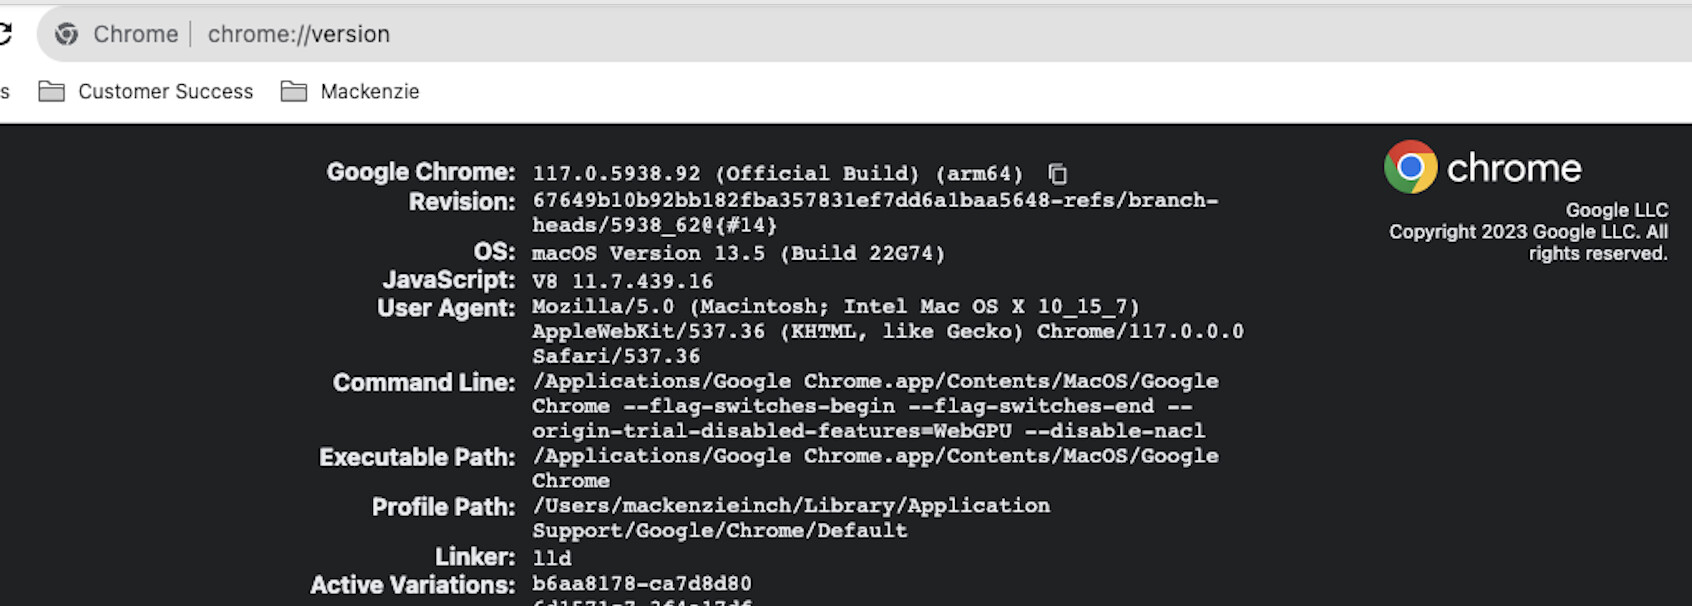
Task: Click the Executable Path: label
Action: (x=417, y=457)
